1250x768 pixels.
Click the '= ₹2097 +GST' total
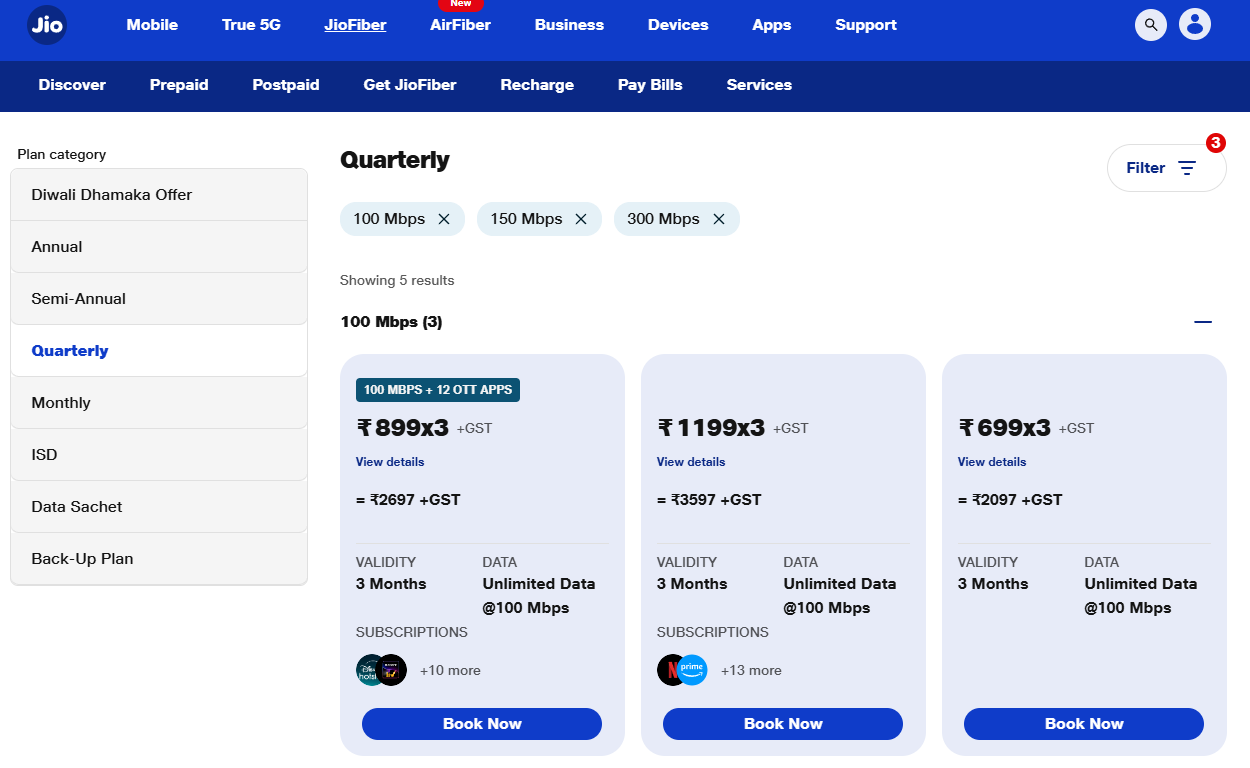(x=1010, y=500)
